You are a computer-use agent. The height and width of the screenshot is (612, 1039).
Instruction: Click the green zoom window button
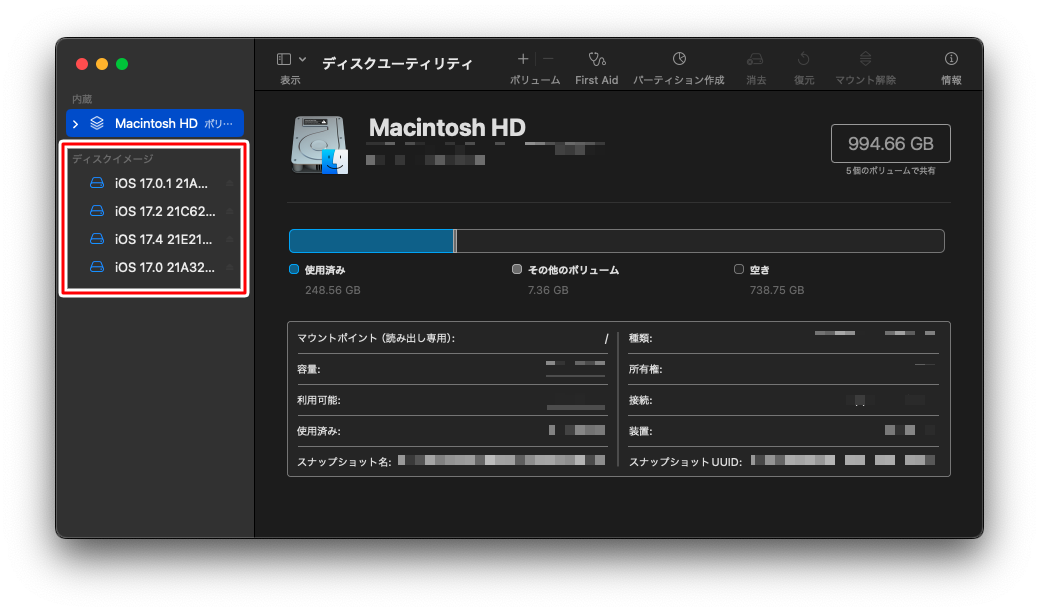pos(122,64)
